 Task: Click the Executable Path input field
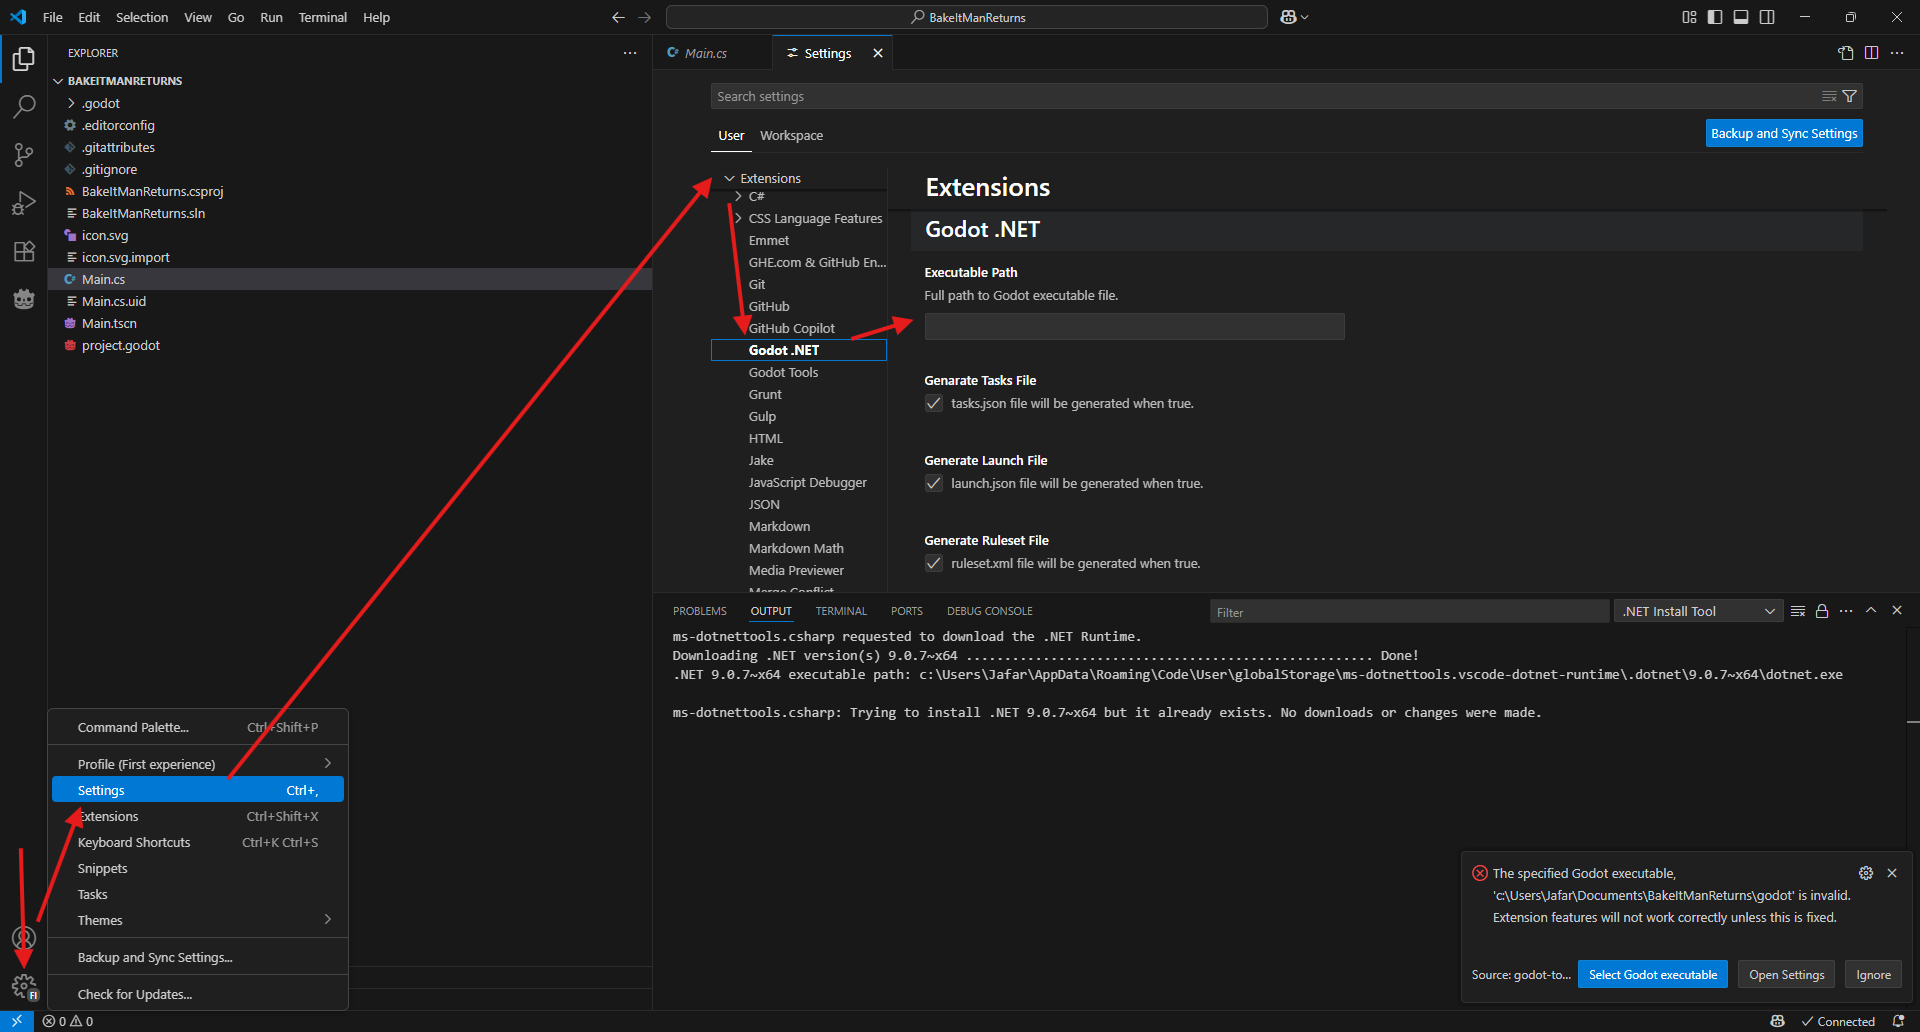tap(1134, 326)
